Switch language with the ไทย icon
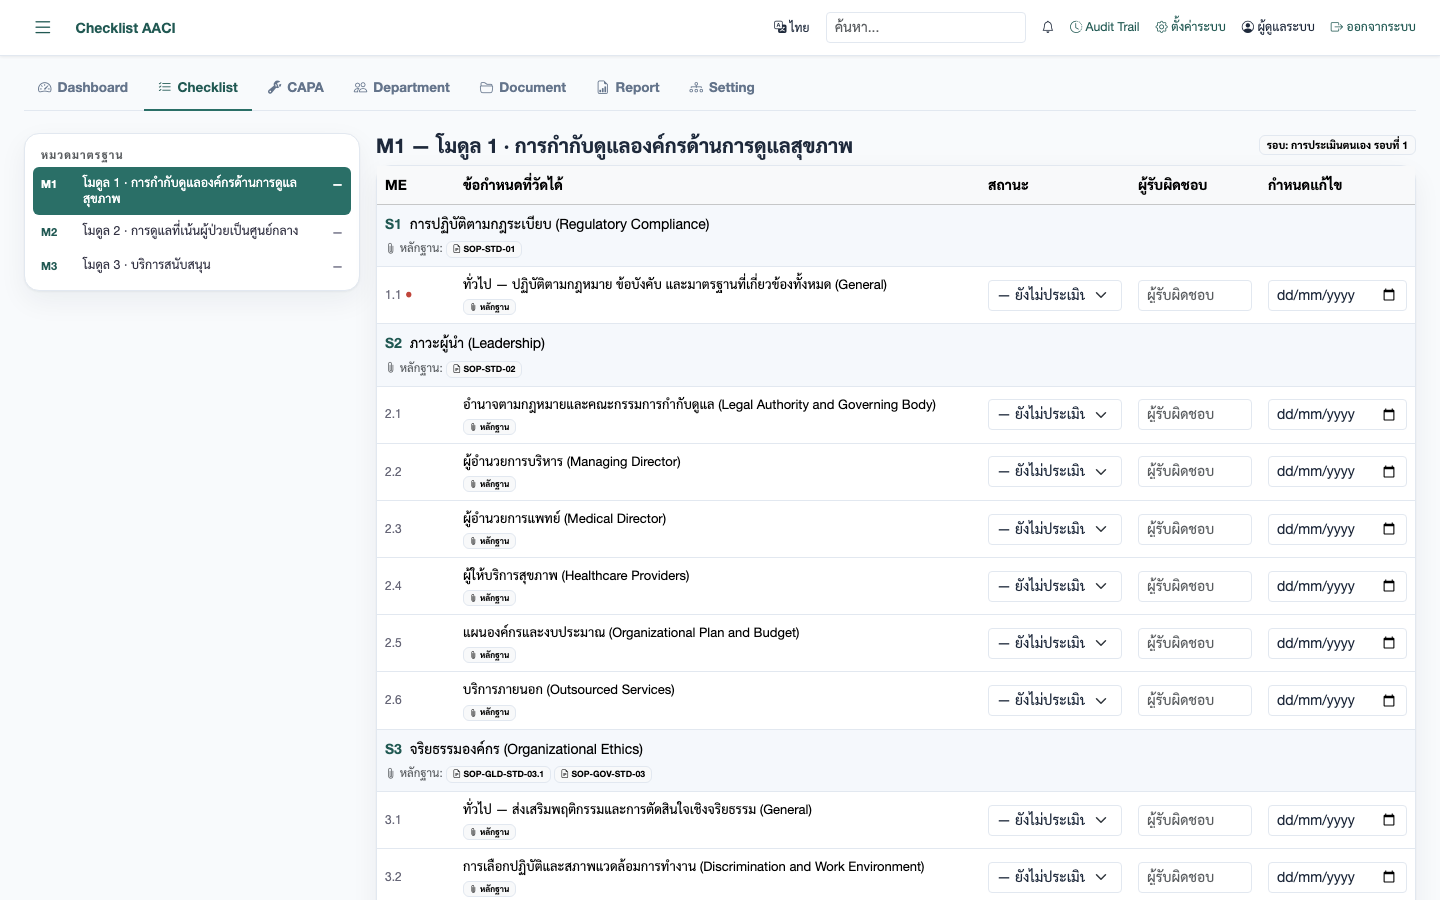The image size is (1440, 900). click(791, 27)
